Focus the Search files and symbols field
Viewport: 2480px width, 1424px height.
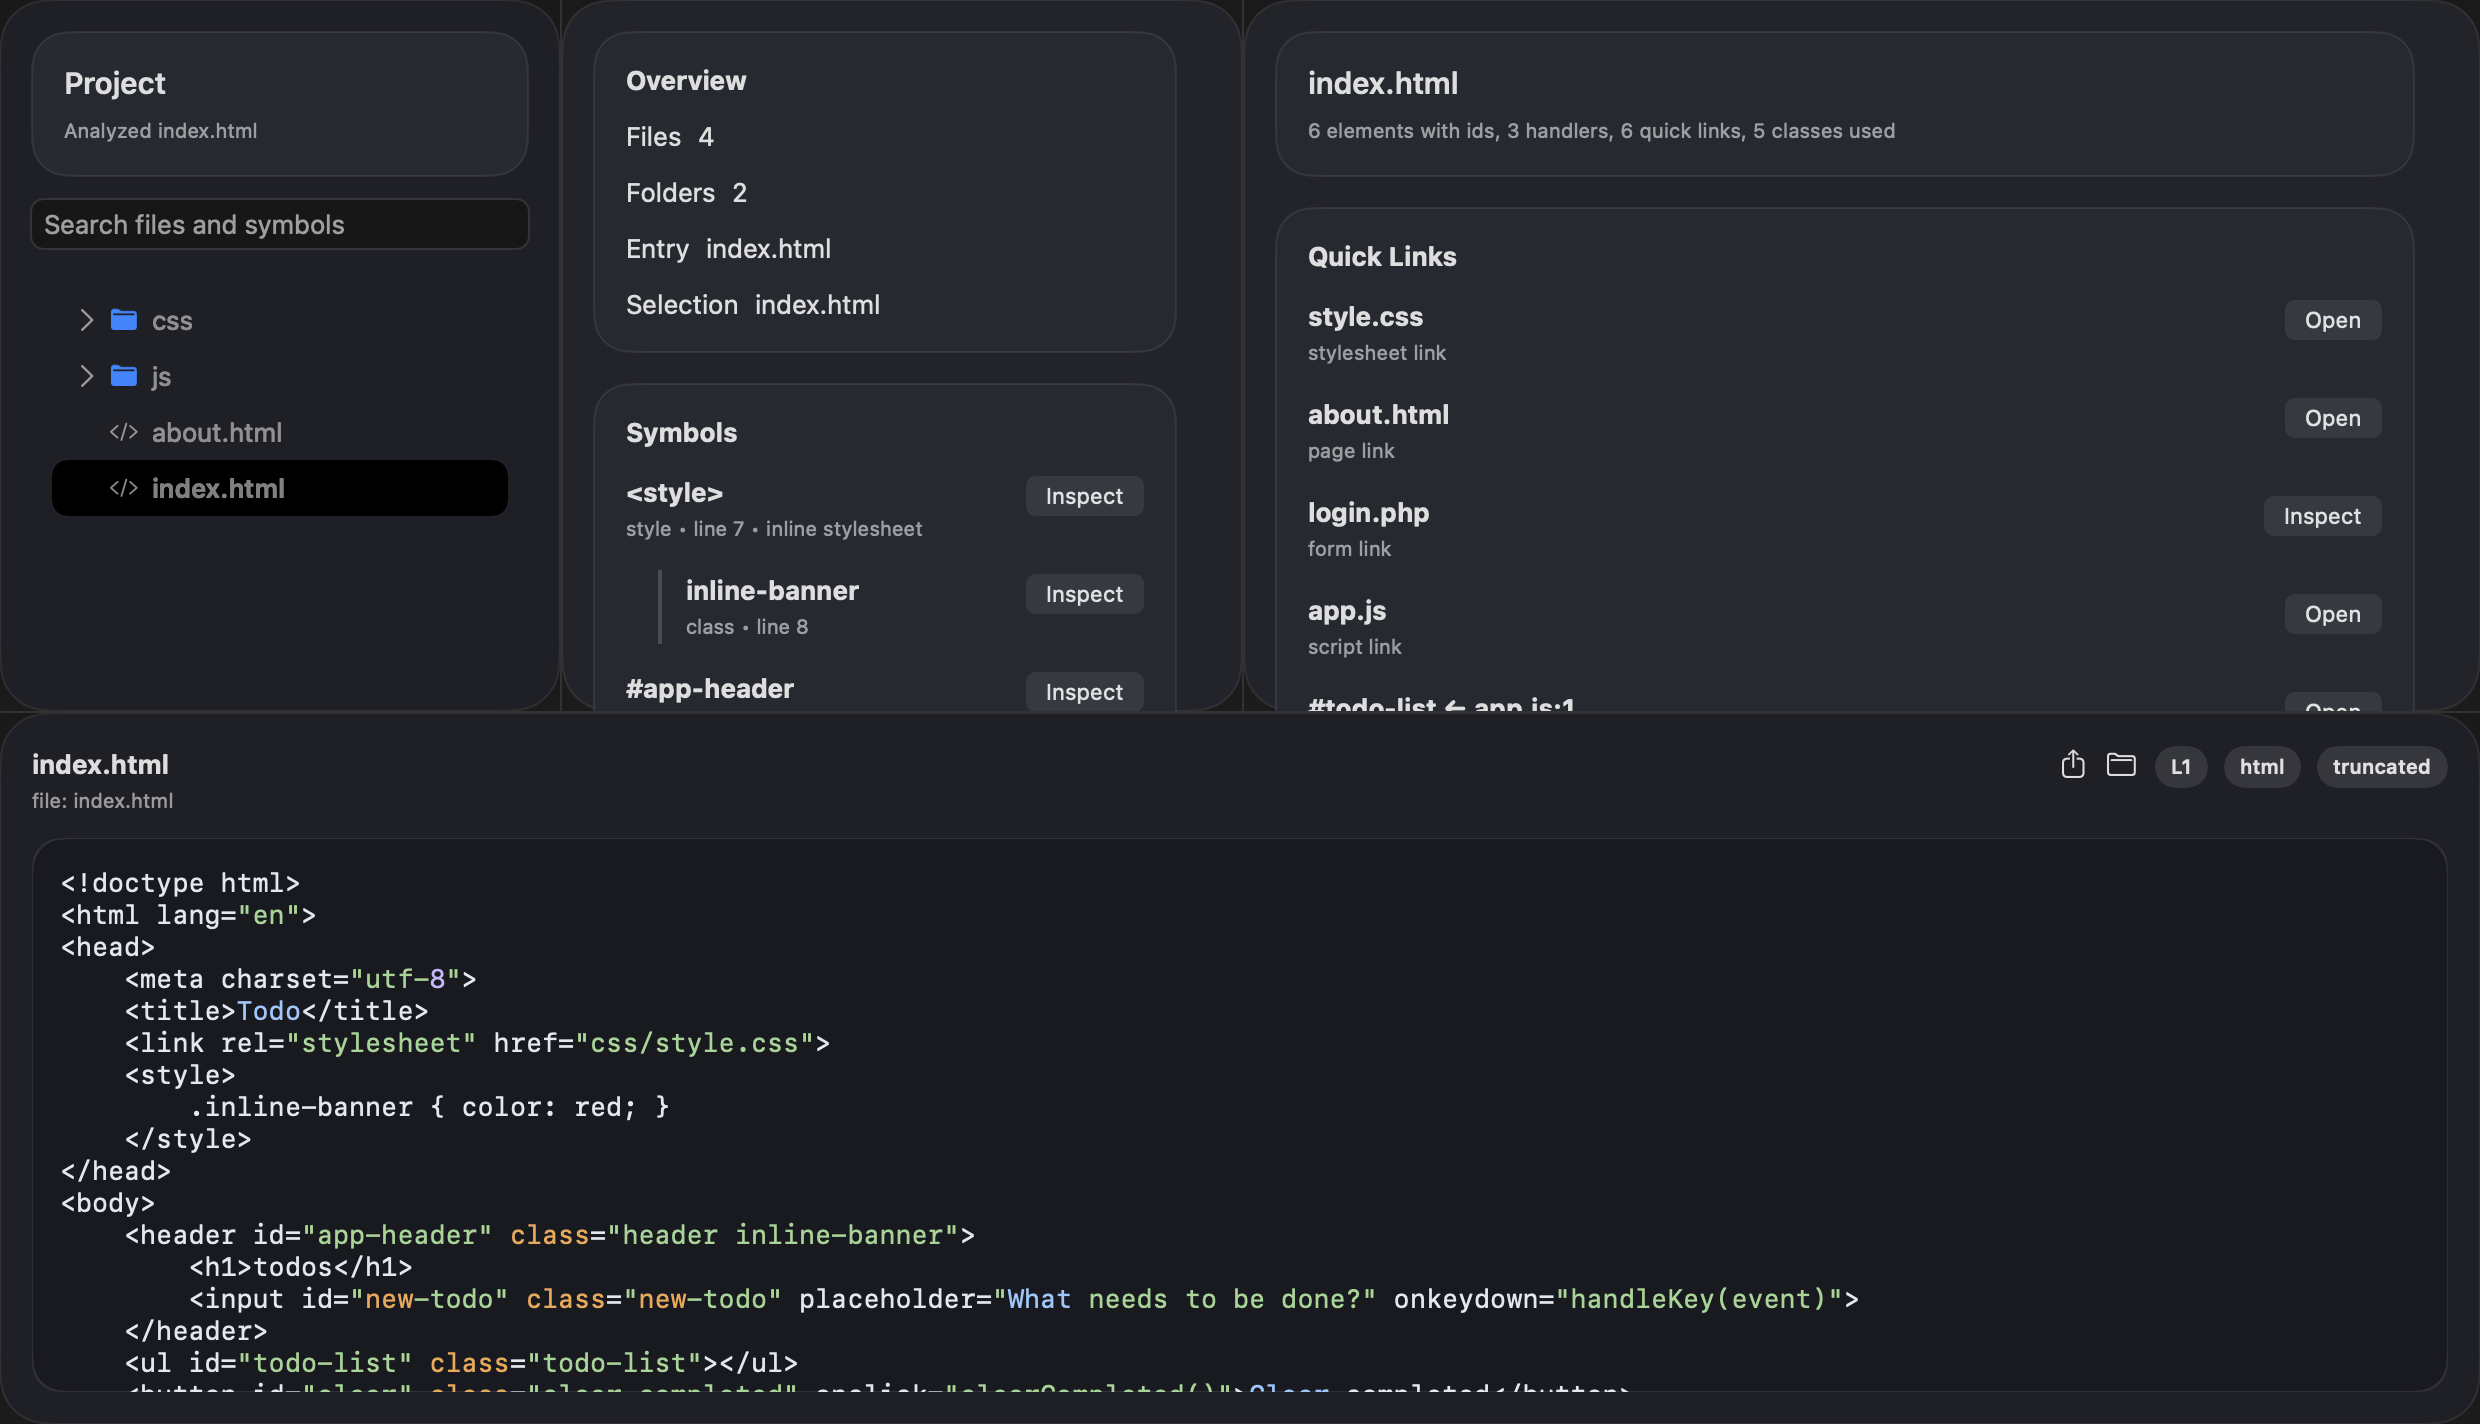[x=280, y=224]
